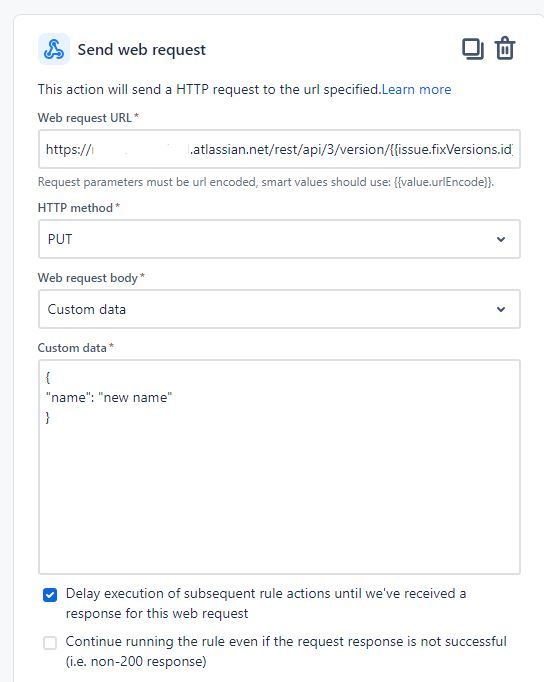This screenshot has height=682, width=544.
Task: Uncheck Delay execution of subsequent rule actions
Action: pyautogui.click(x=50, y=595)
